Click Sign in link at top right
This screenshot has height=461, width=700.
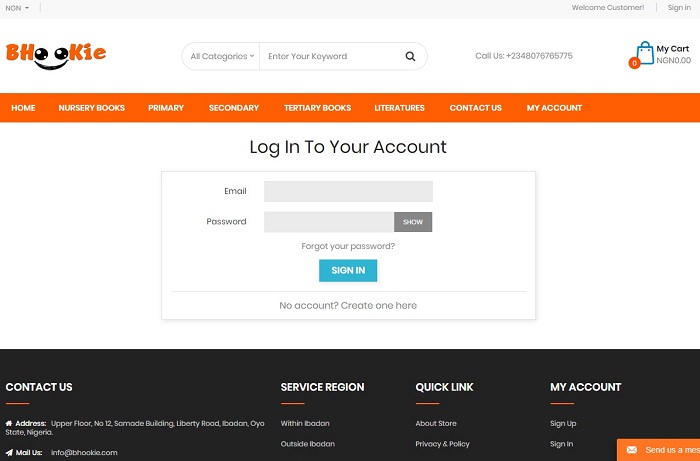point(679,7)
